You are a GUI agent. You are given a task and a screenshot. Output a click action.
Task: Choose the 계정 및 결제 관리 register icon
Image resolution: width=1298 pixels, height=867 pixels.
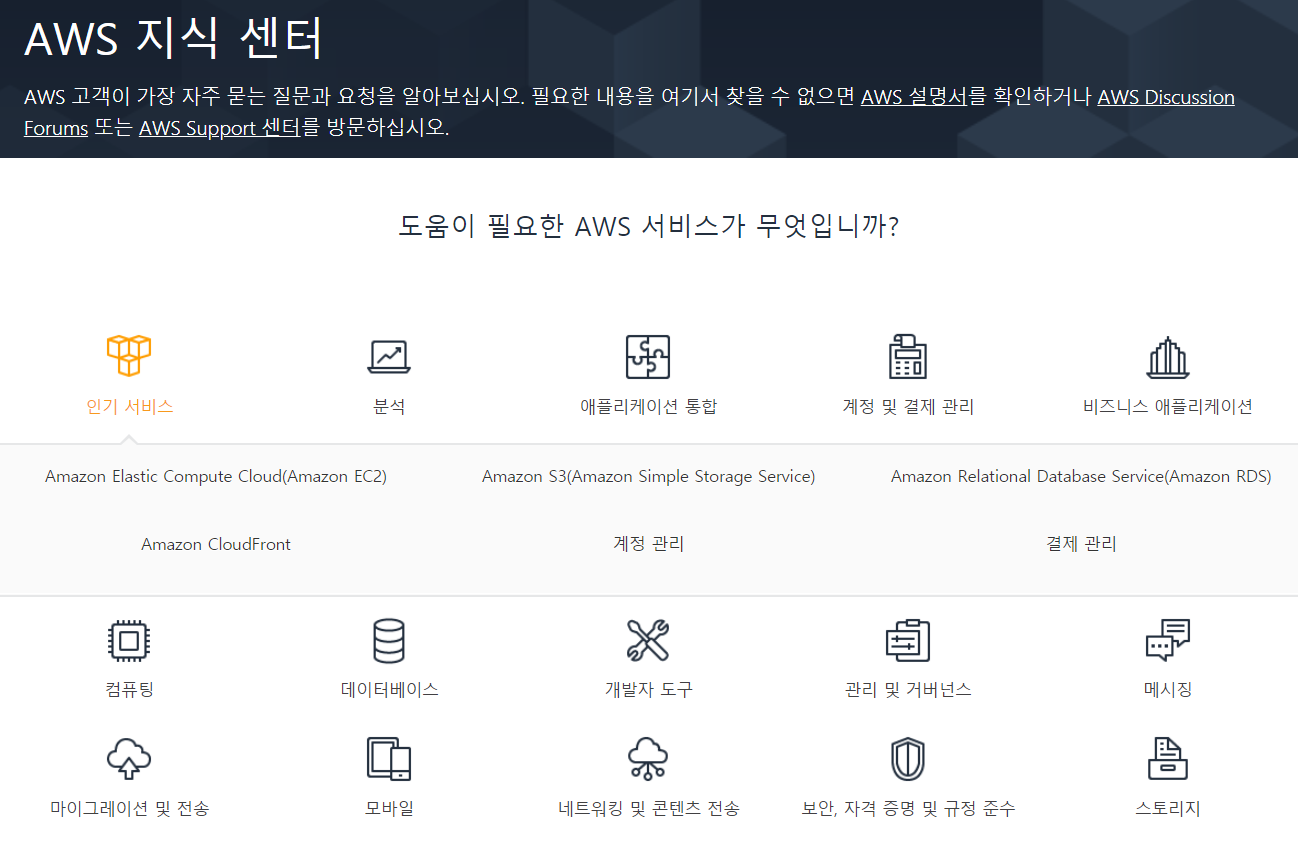pyautogui.click(x=908, y=356)
